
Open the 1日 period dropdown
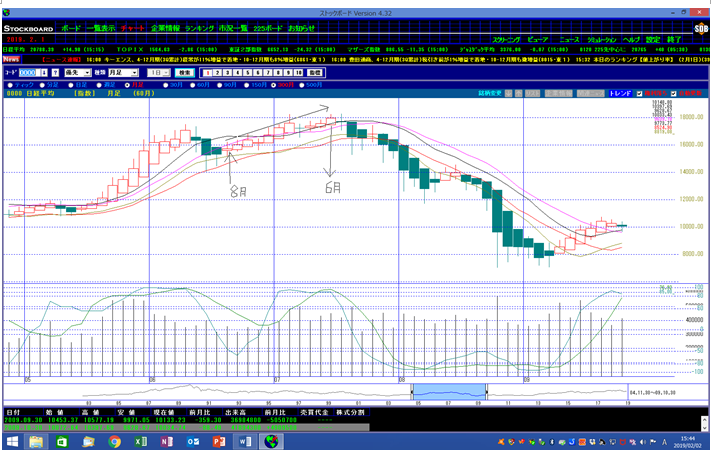(158, 73)
